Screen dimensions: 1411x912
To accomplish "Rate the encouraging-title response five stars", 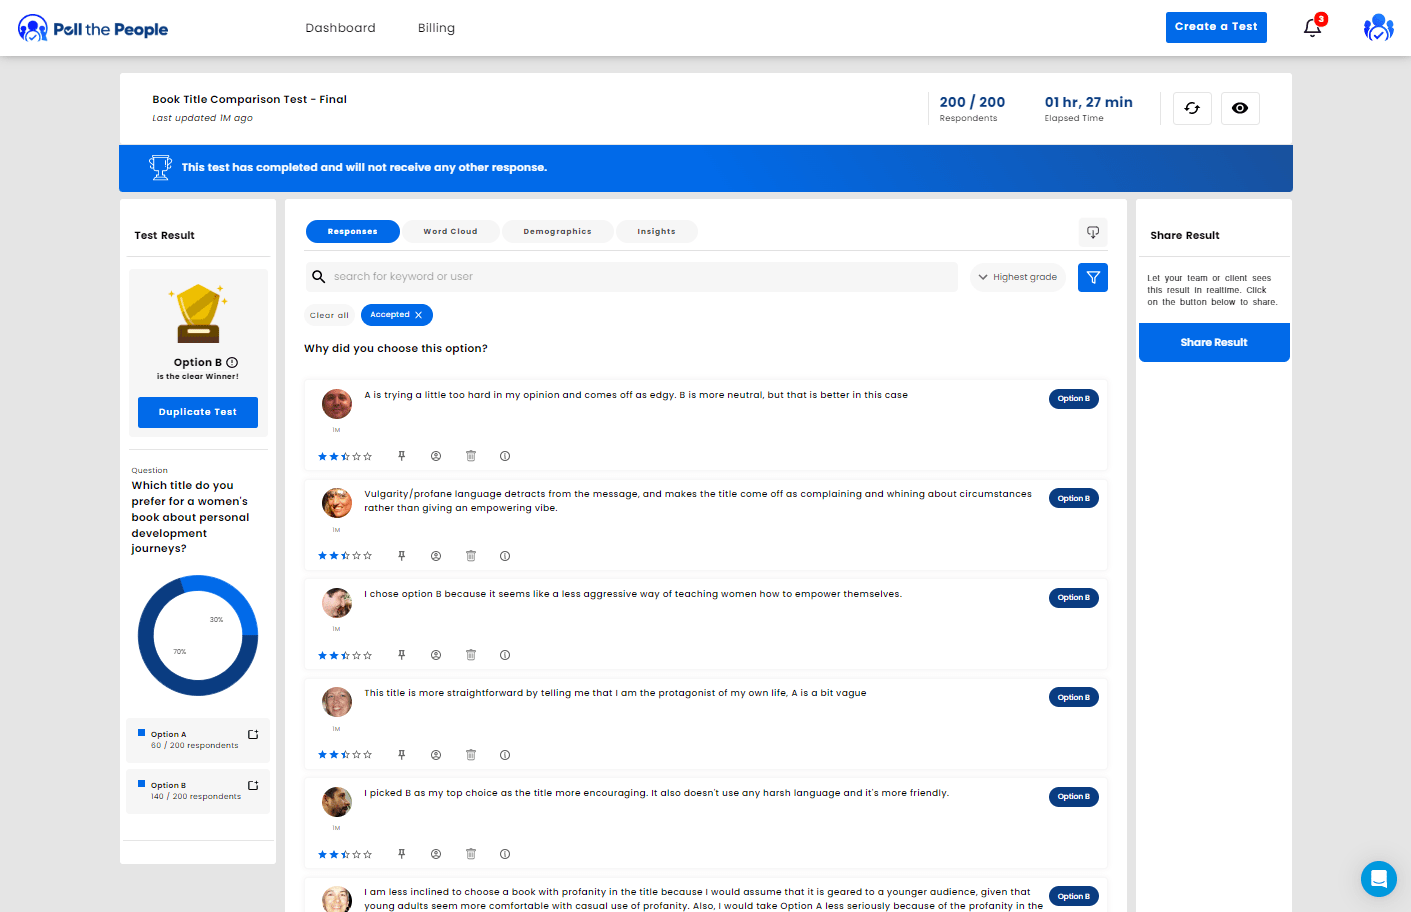I will point(368,855).
